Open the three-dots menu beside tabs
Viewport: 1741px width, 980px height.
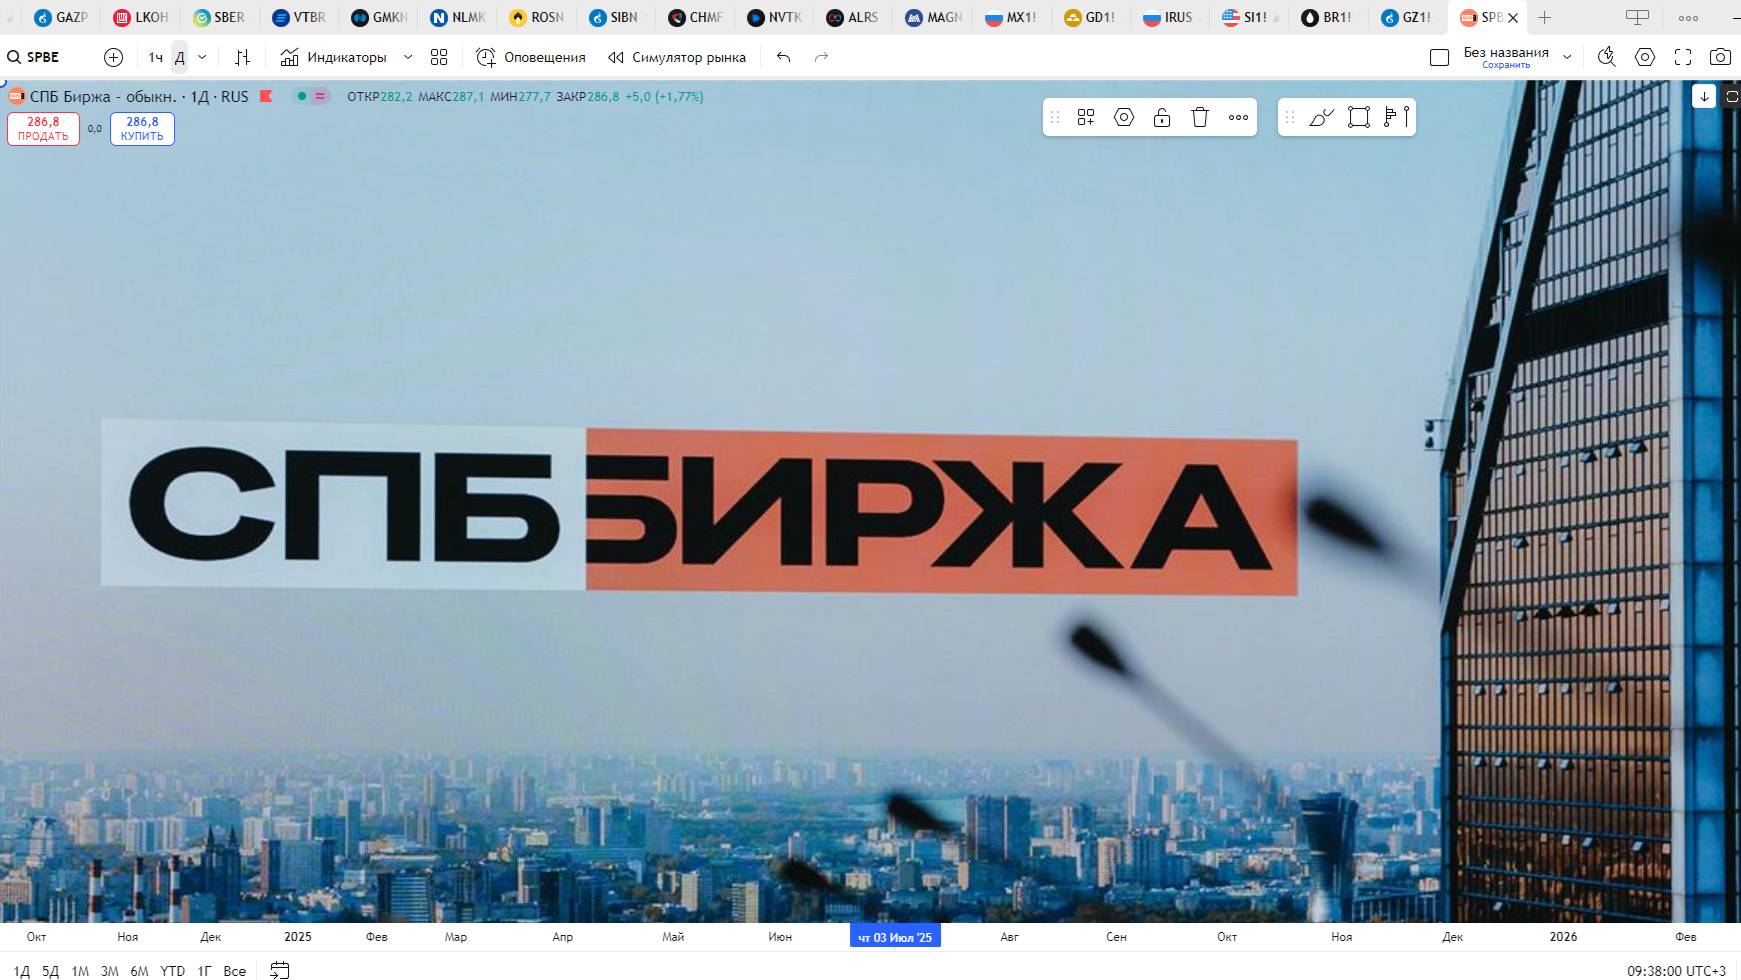1688,17
